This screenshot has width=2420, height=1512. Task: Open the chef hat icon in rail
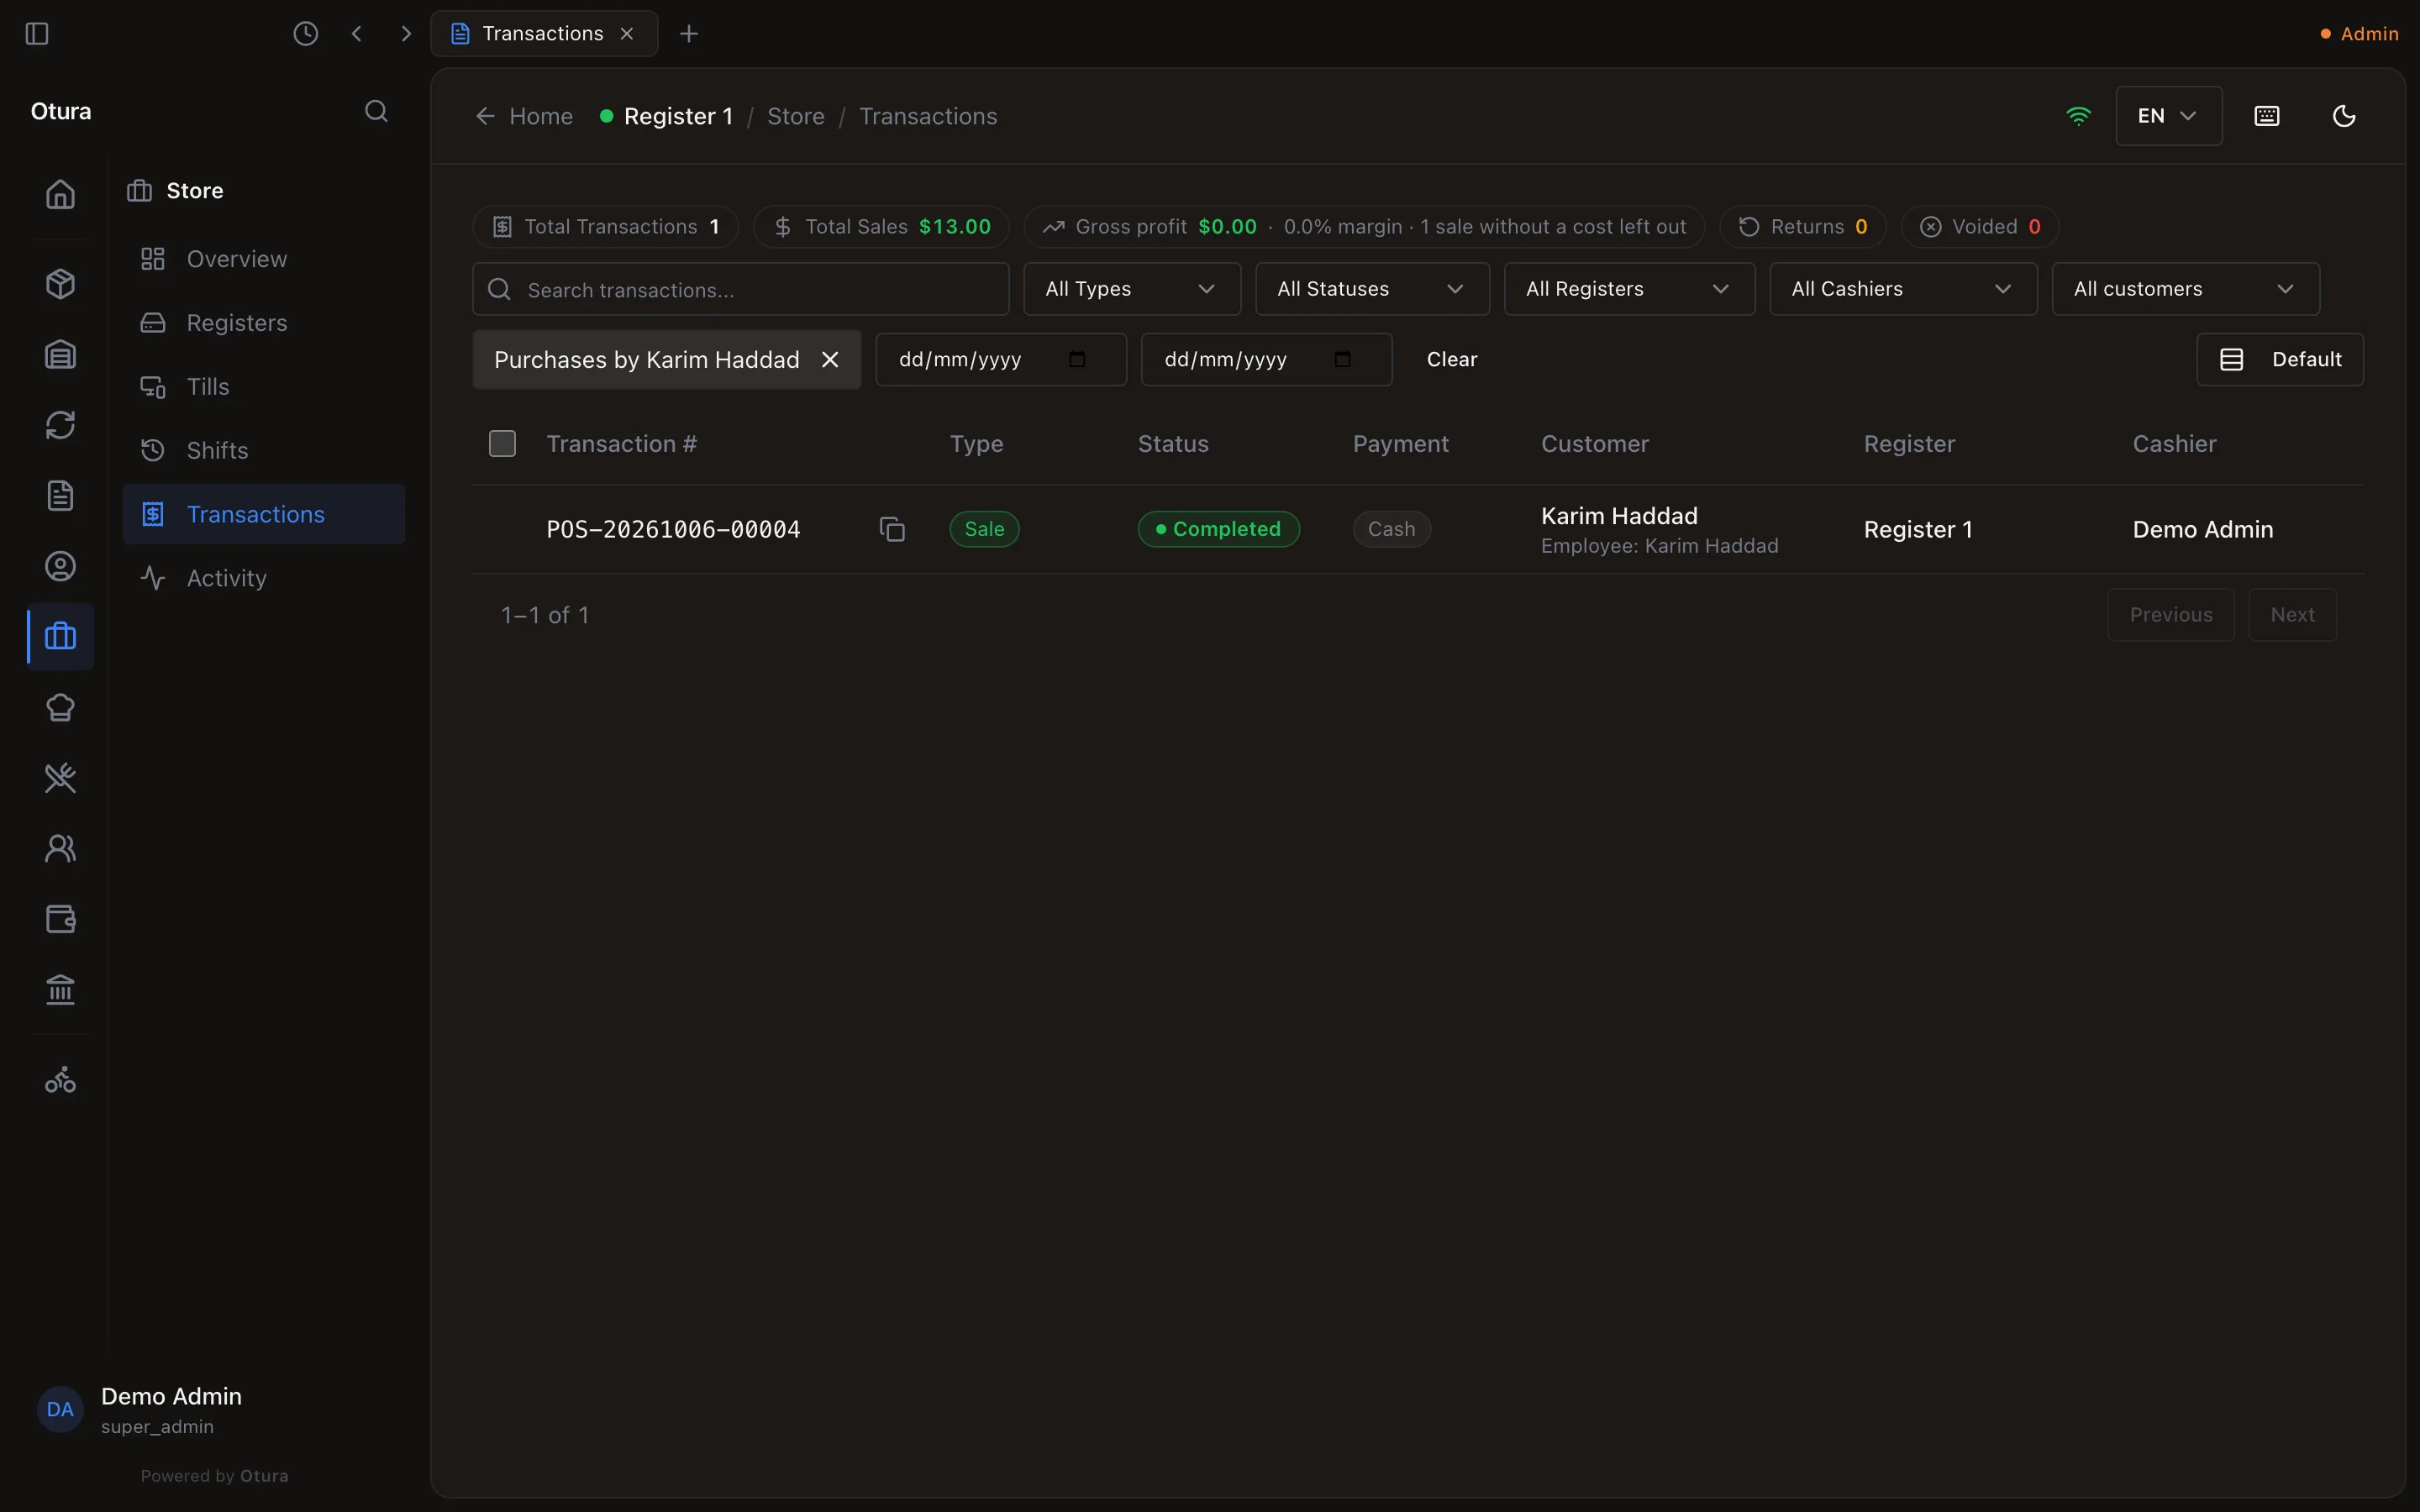pos(60,708)
